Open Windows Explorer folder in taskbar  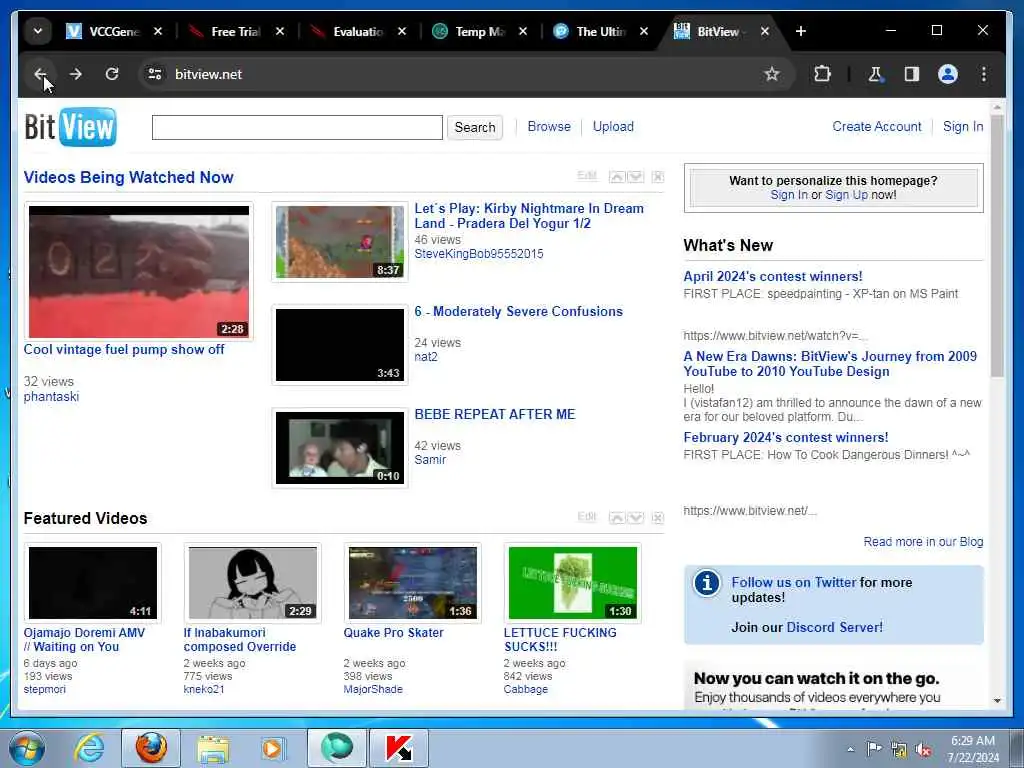tap(213, 748)
